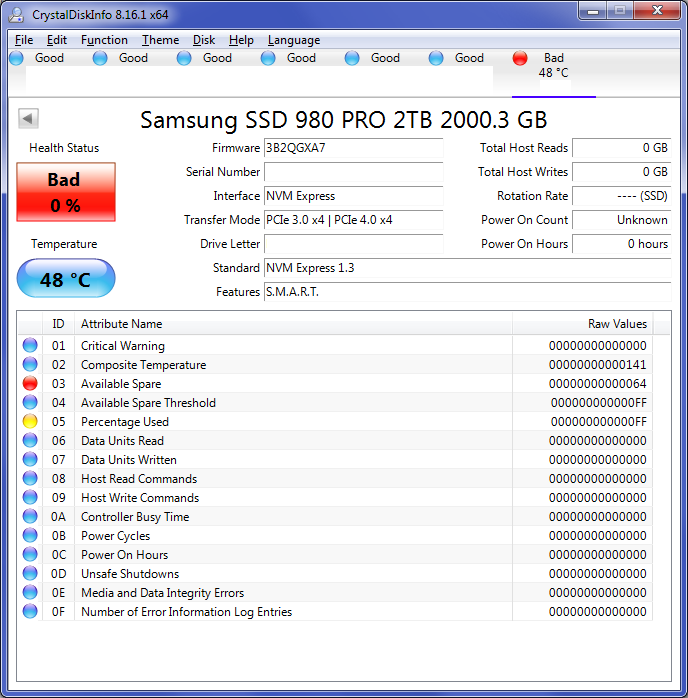
Task: Open the Edit menu
Action: [x=57, y=40]
